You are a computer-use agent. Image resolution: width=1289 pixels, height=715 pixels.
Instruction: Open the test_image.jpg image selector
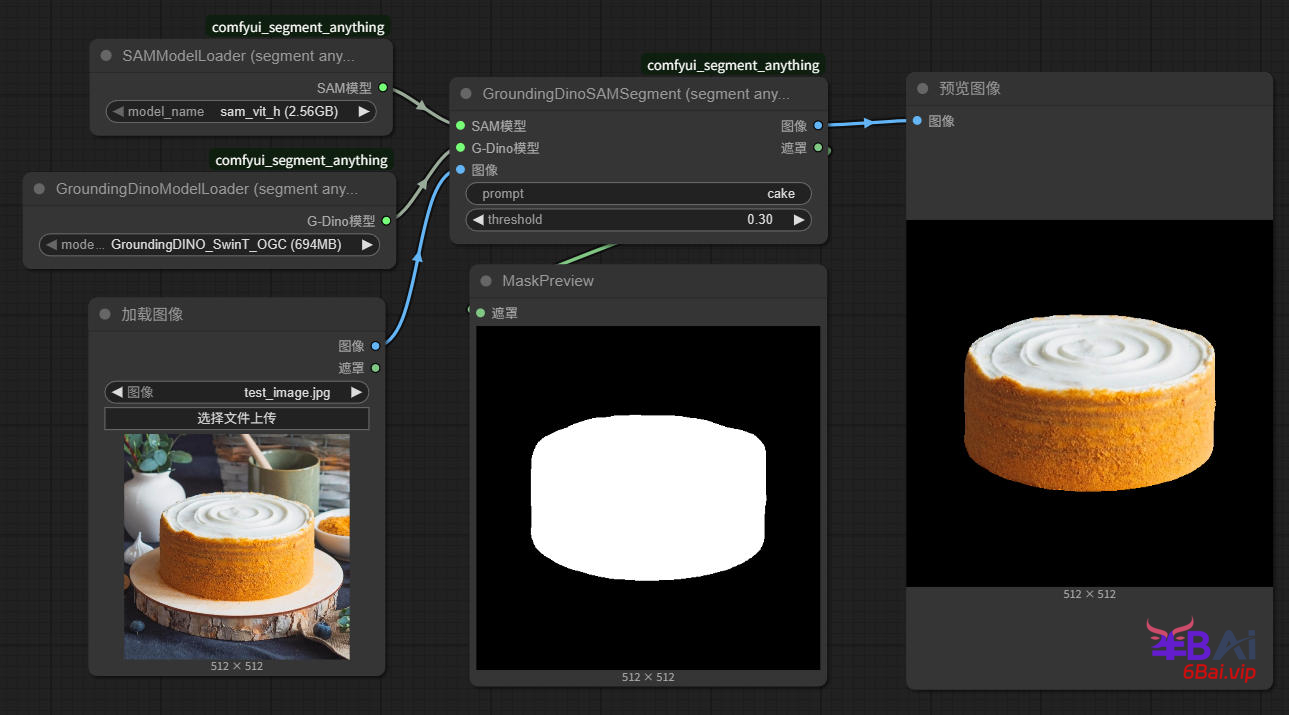[237, 393]
